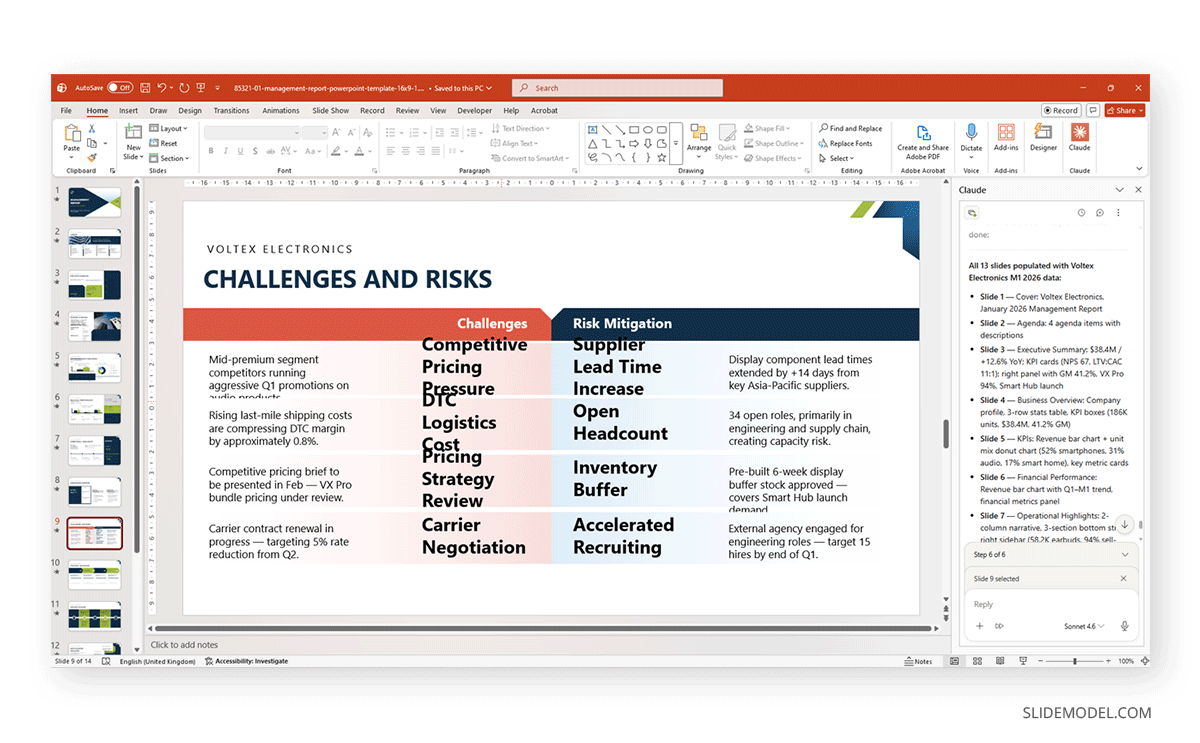Switch to the Slide Show tab
This screenshot has height=743, width=1200.
coord(331,111)
